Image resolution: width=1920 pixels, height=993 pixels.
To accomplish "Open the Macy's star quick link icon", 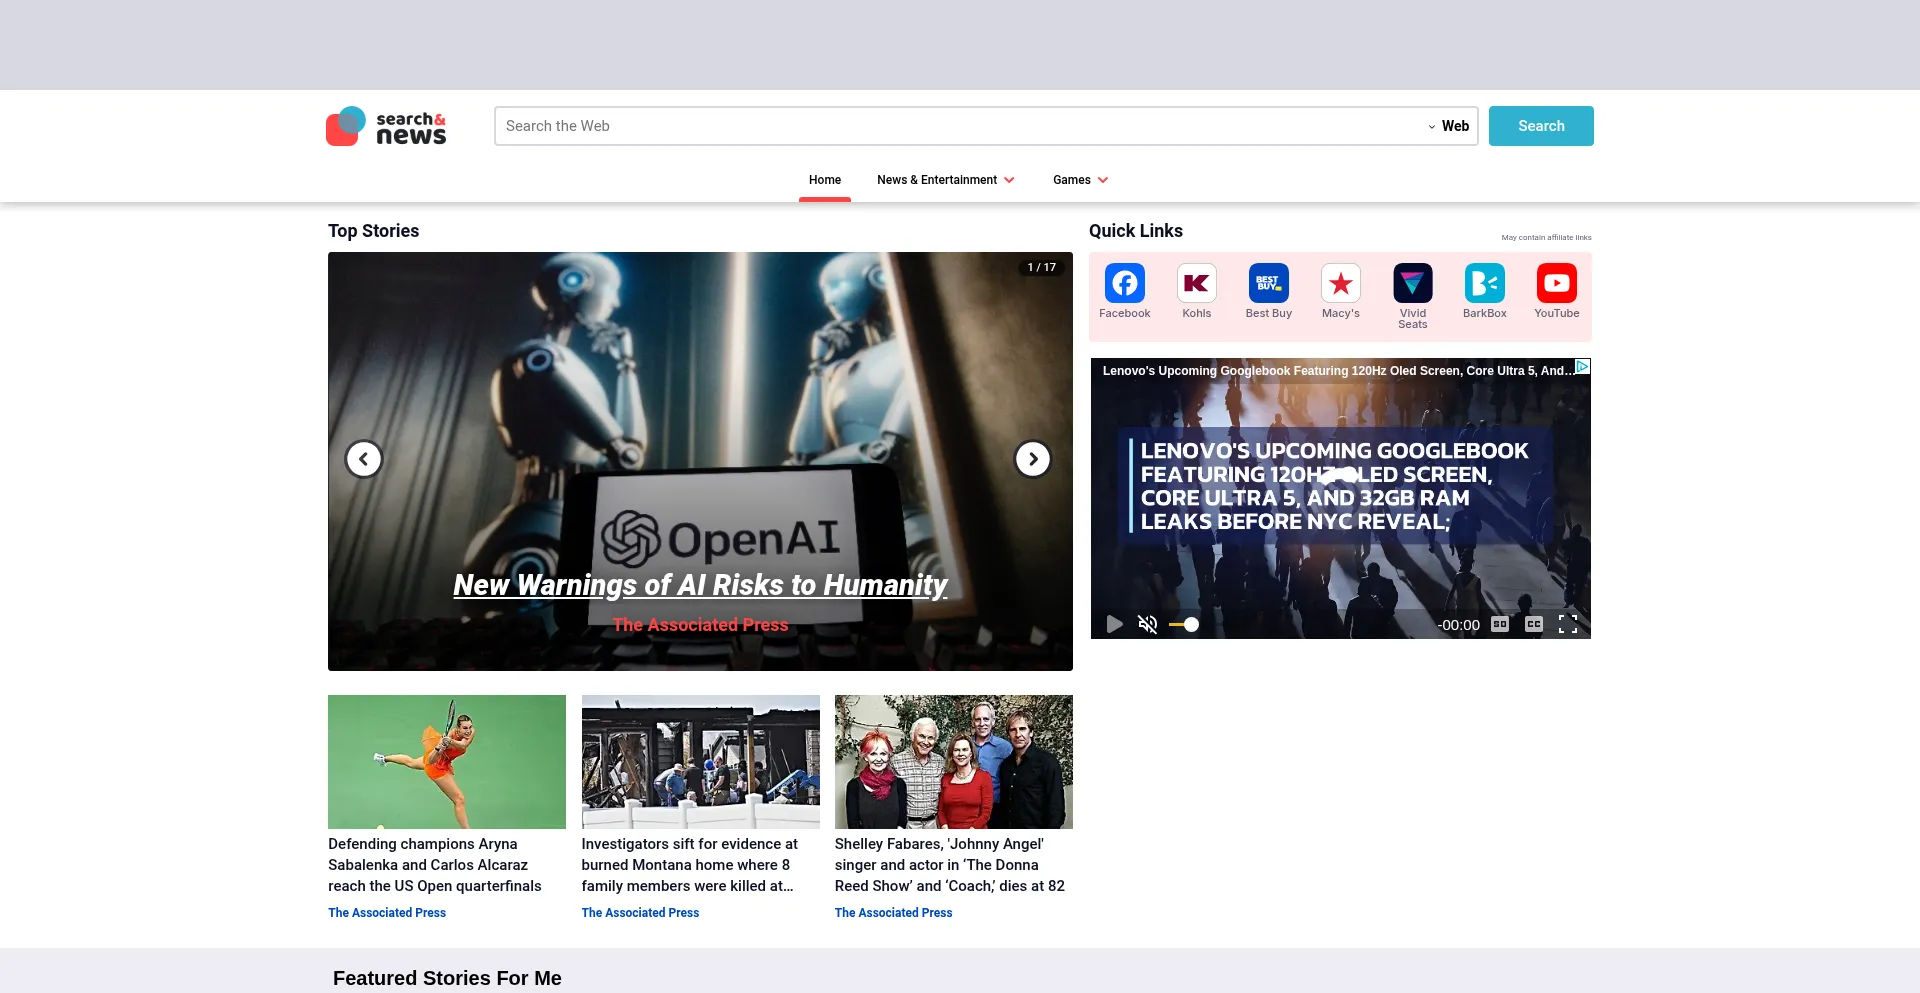I will pos(1340,283).
